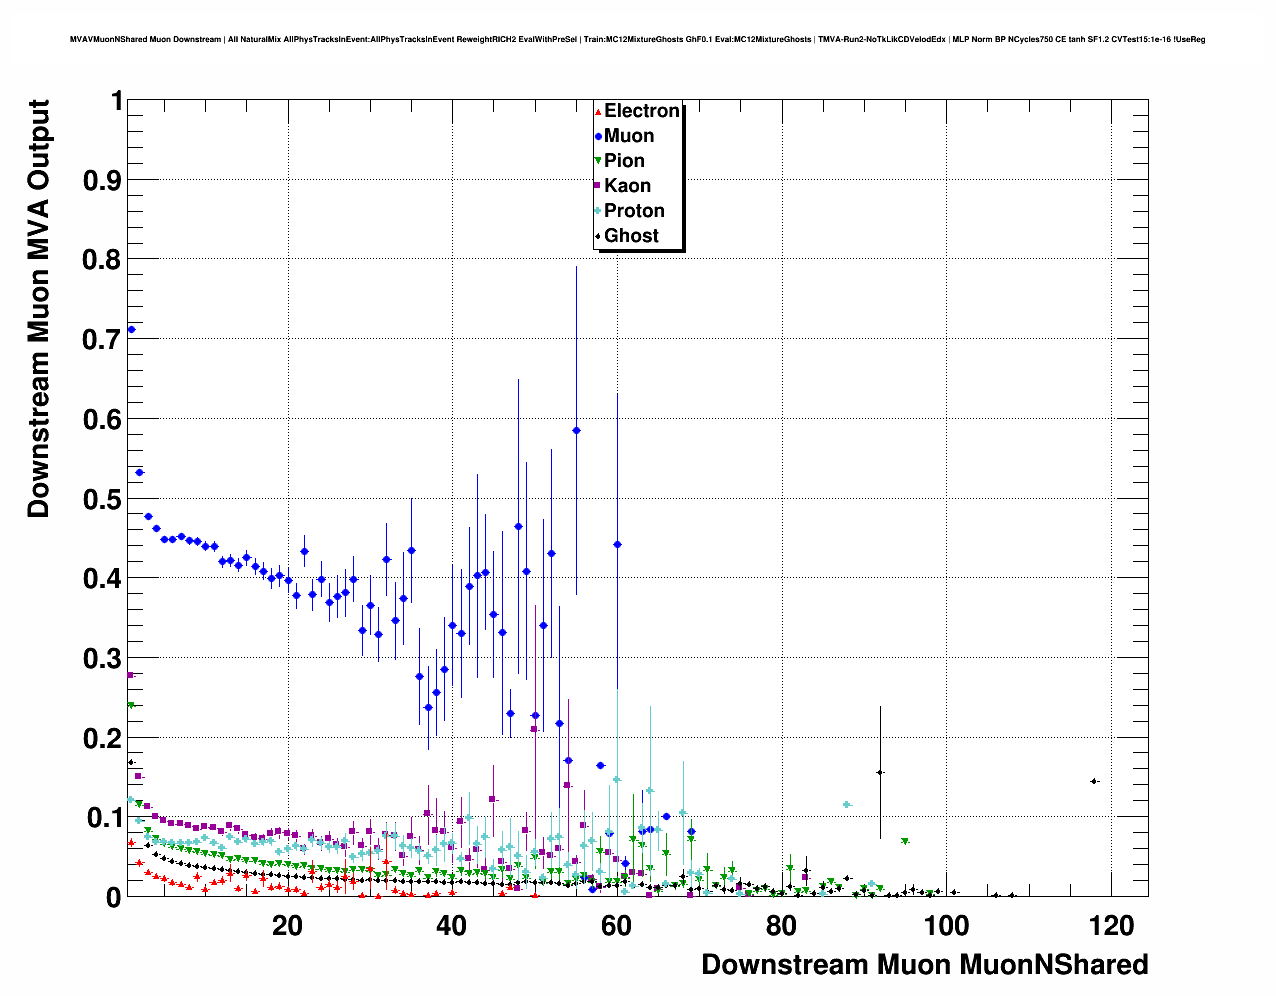The height and width of the screenshot is (996, 1276).
Task: Click the green Pion triangle legend marker
Action: pos(598,161)
